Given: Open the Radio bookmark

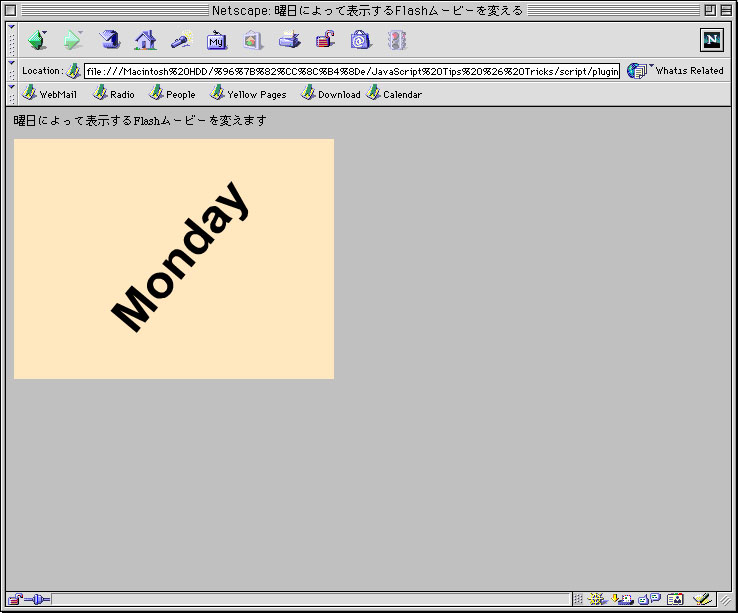Looking at the screenshot, I should click(113, 93).
